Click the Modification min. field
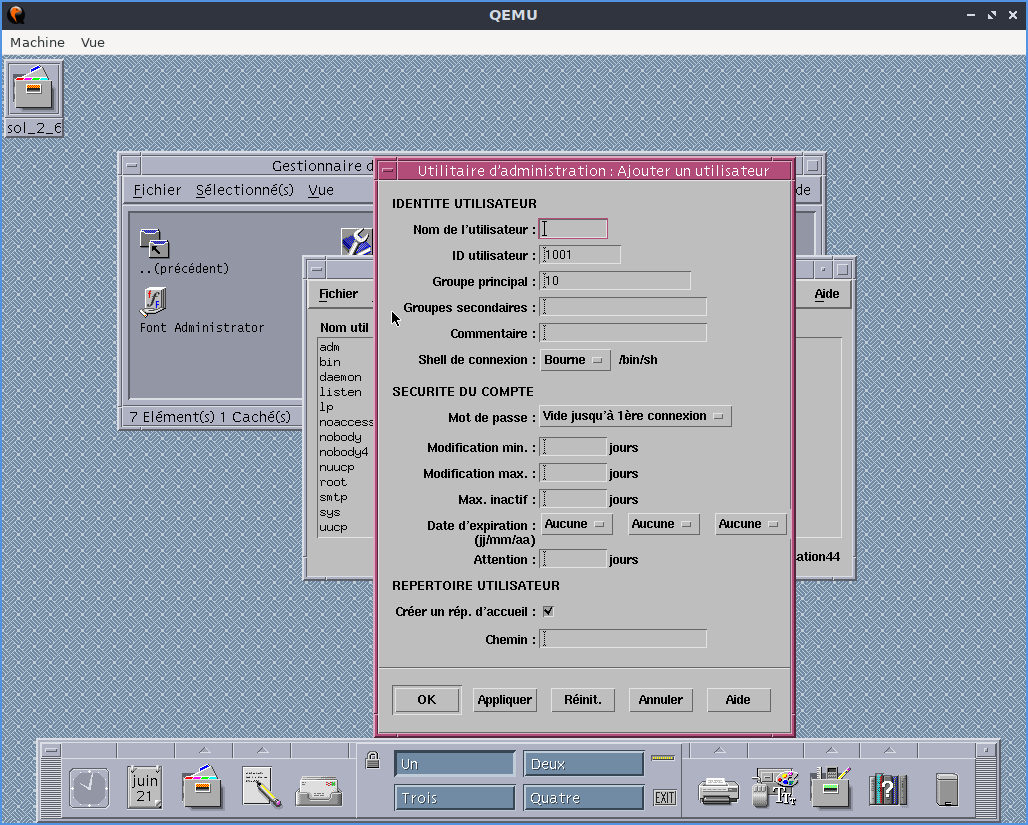This screenshot has height=825, width=1028. point(574,447)
